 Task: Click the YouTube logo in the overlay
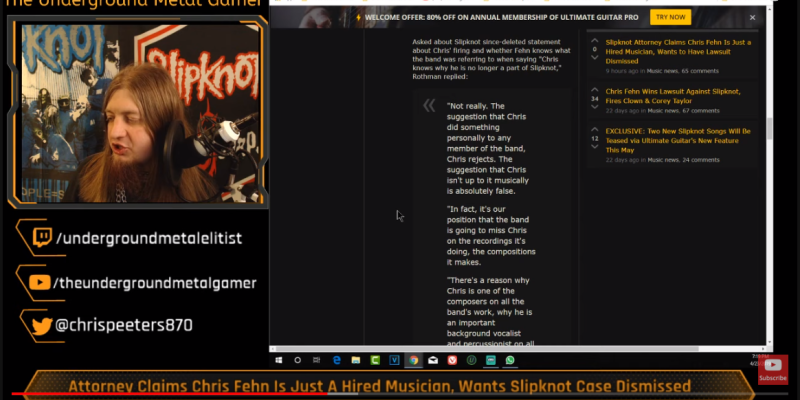point(40,283)
